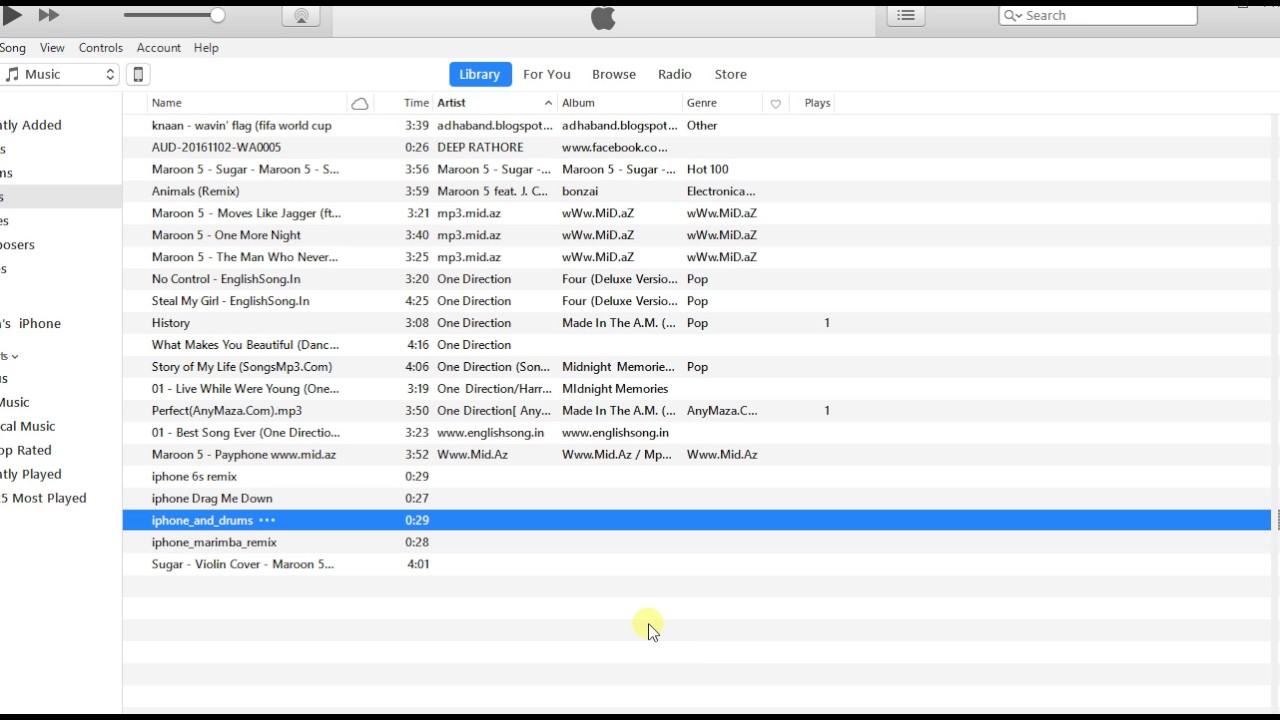The image size is (1280, 720).
Task: Click the iPhone device icon button
Action: click(x=139, y=74)
